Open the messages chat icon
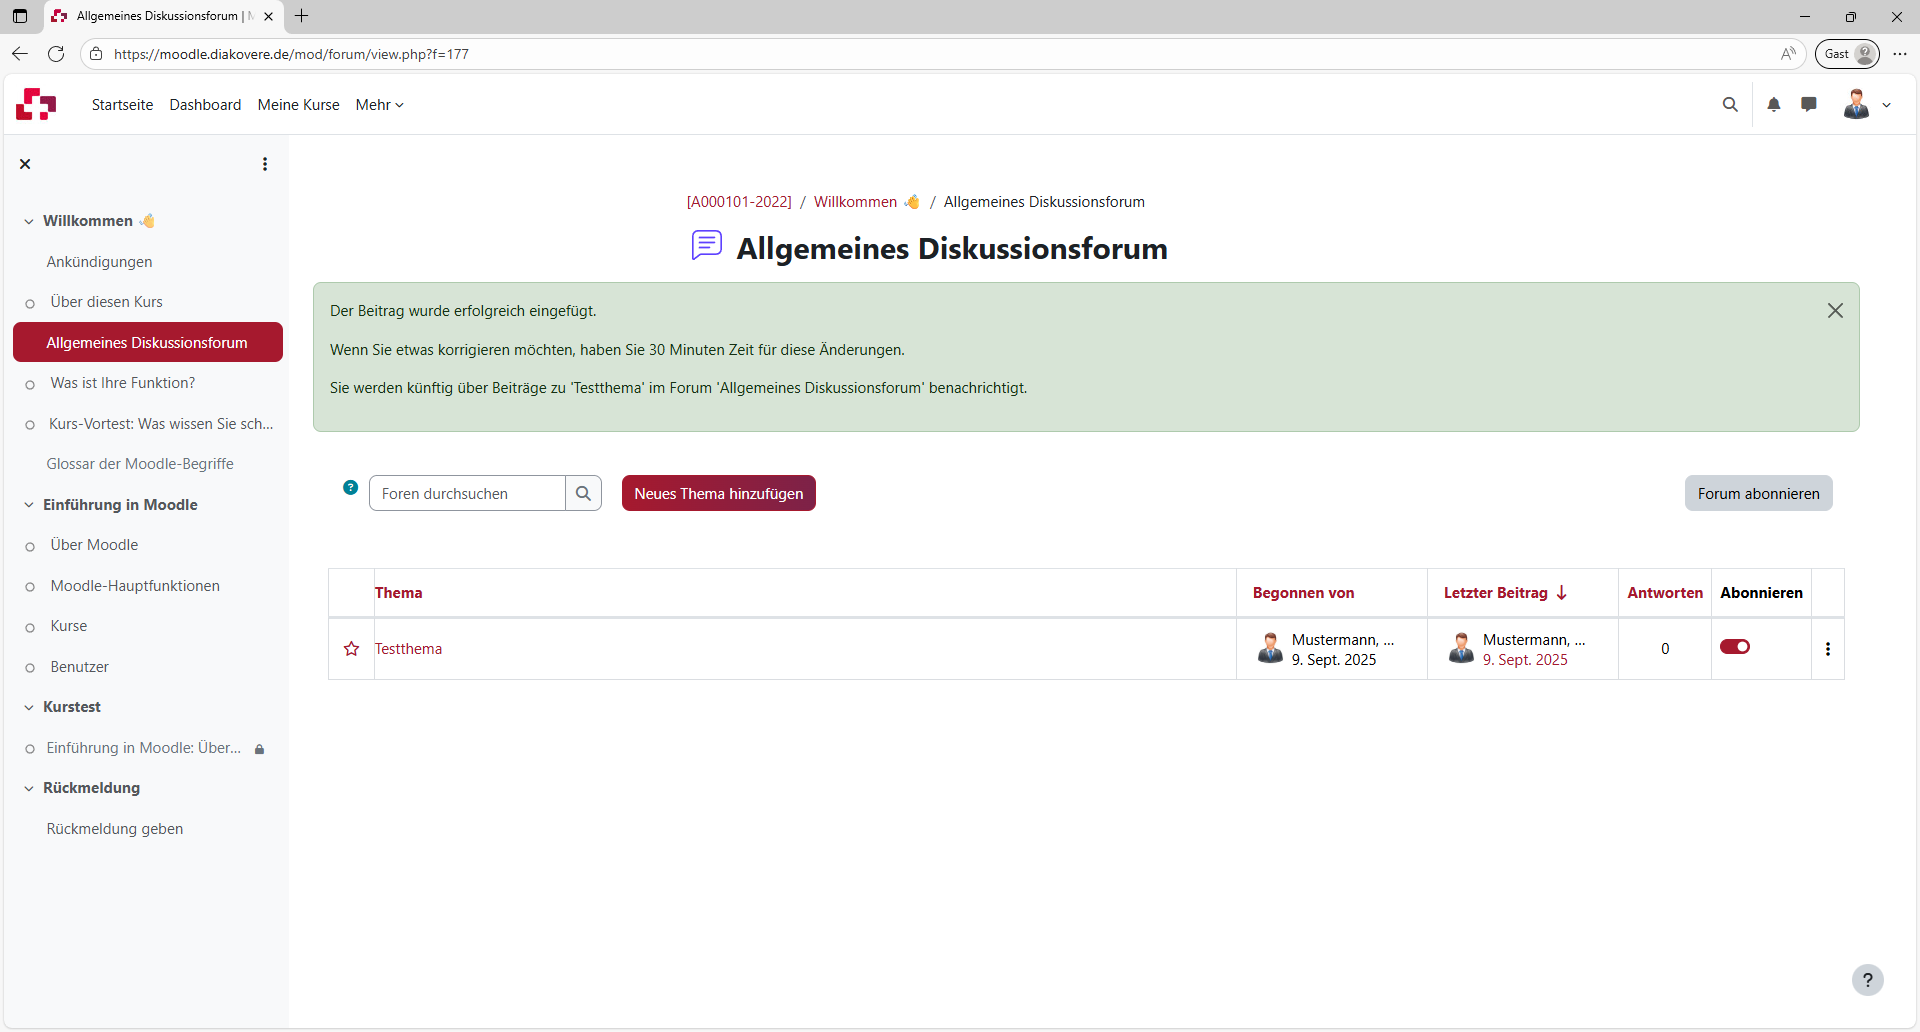Screen dimensions: 1920x1032 point(1809,104)
